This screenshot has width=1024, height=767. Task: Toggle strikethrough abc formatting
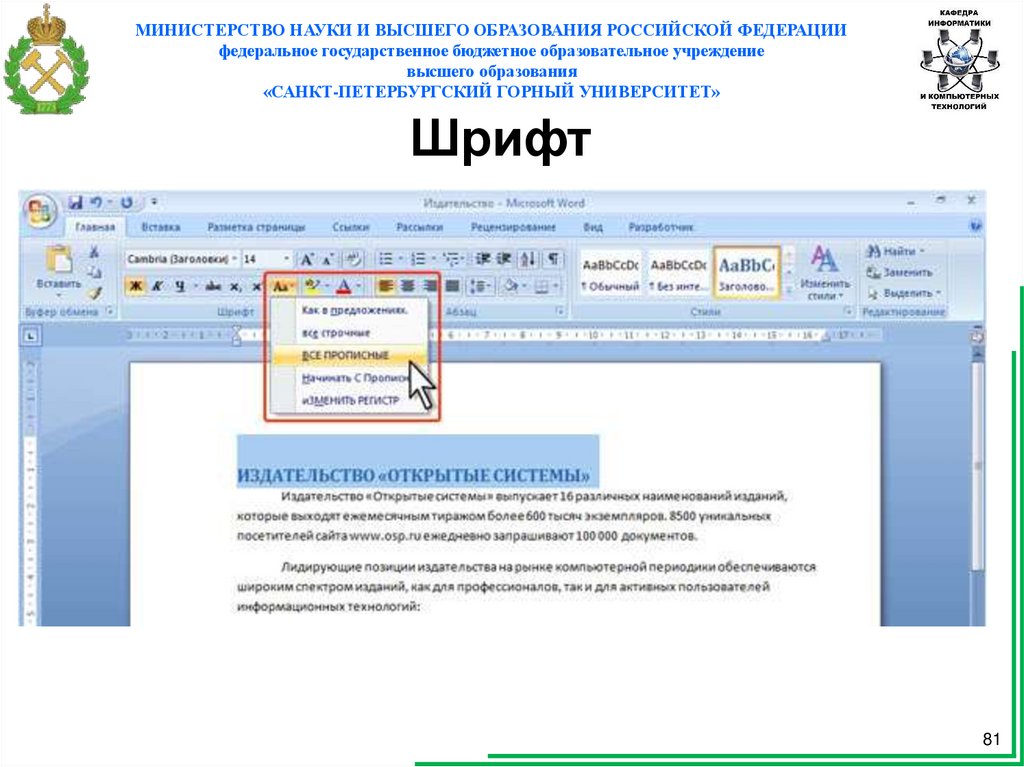(x=213, y=286)
